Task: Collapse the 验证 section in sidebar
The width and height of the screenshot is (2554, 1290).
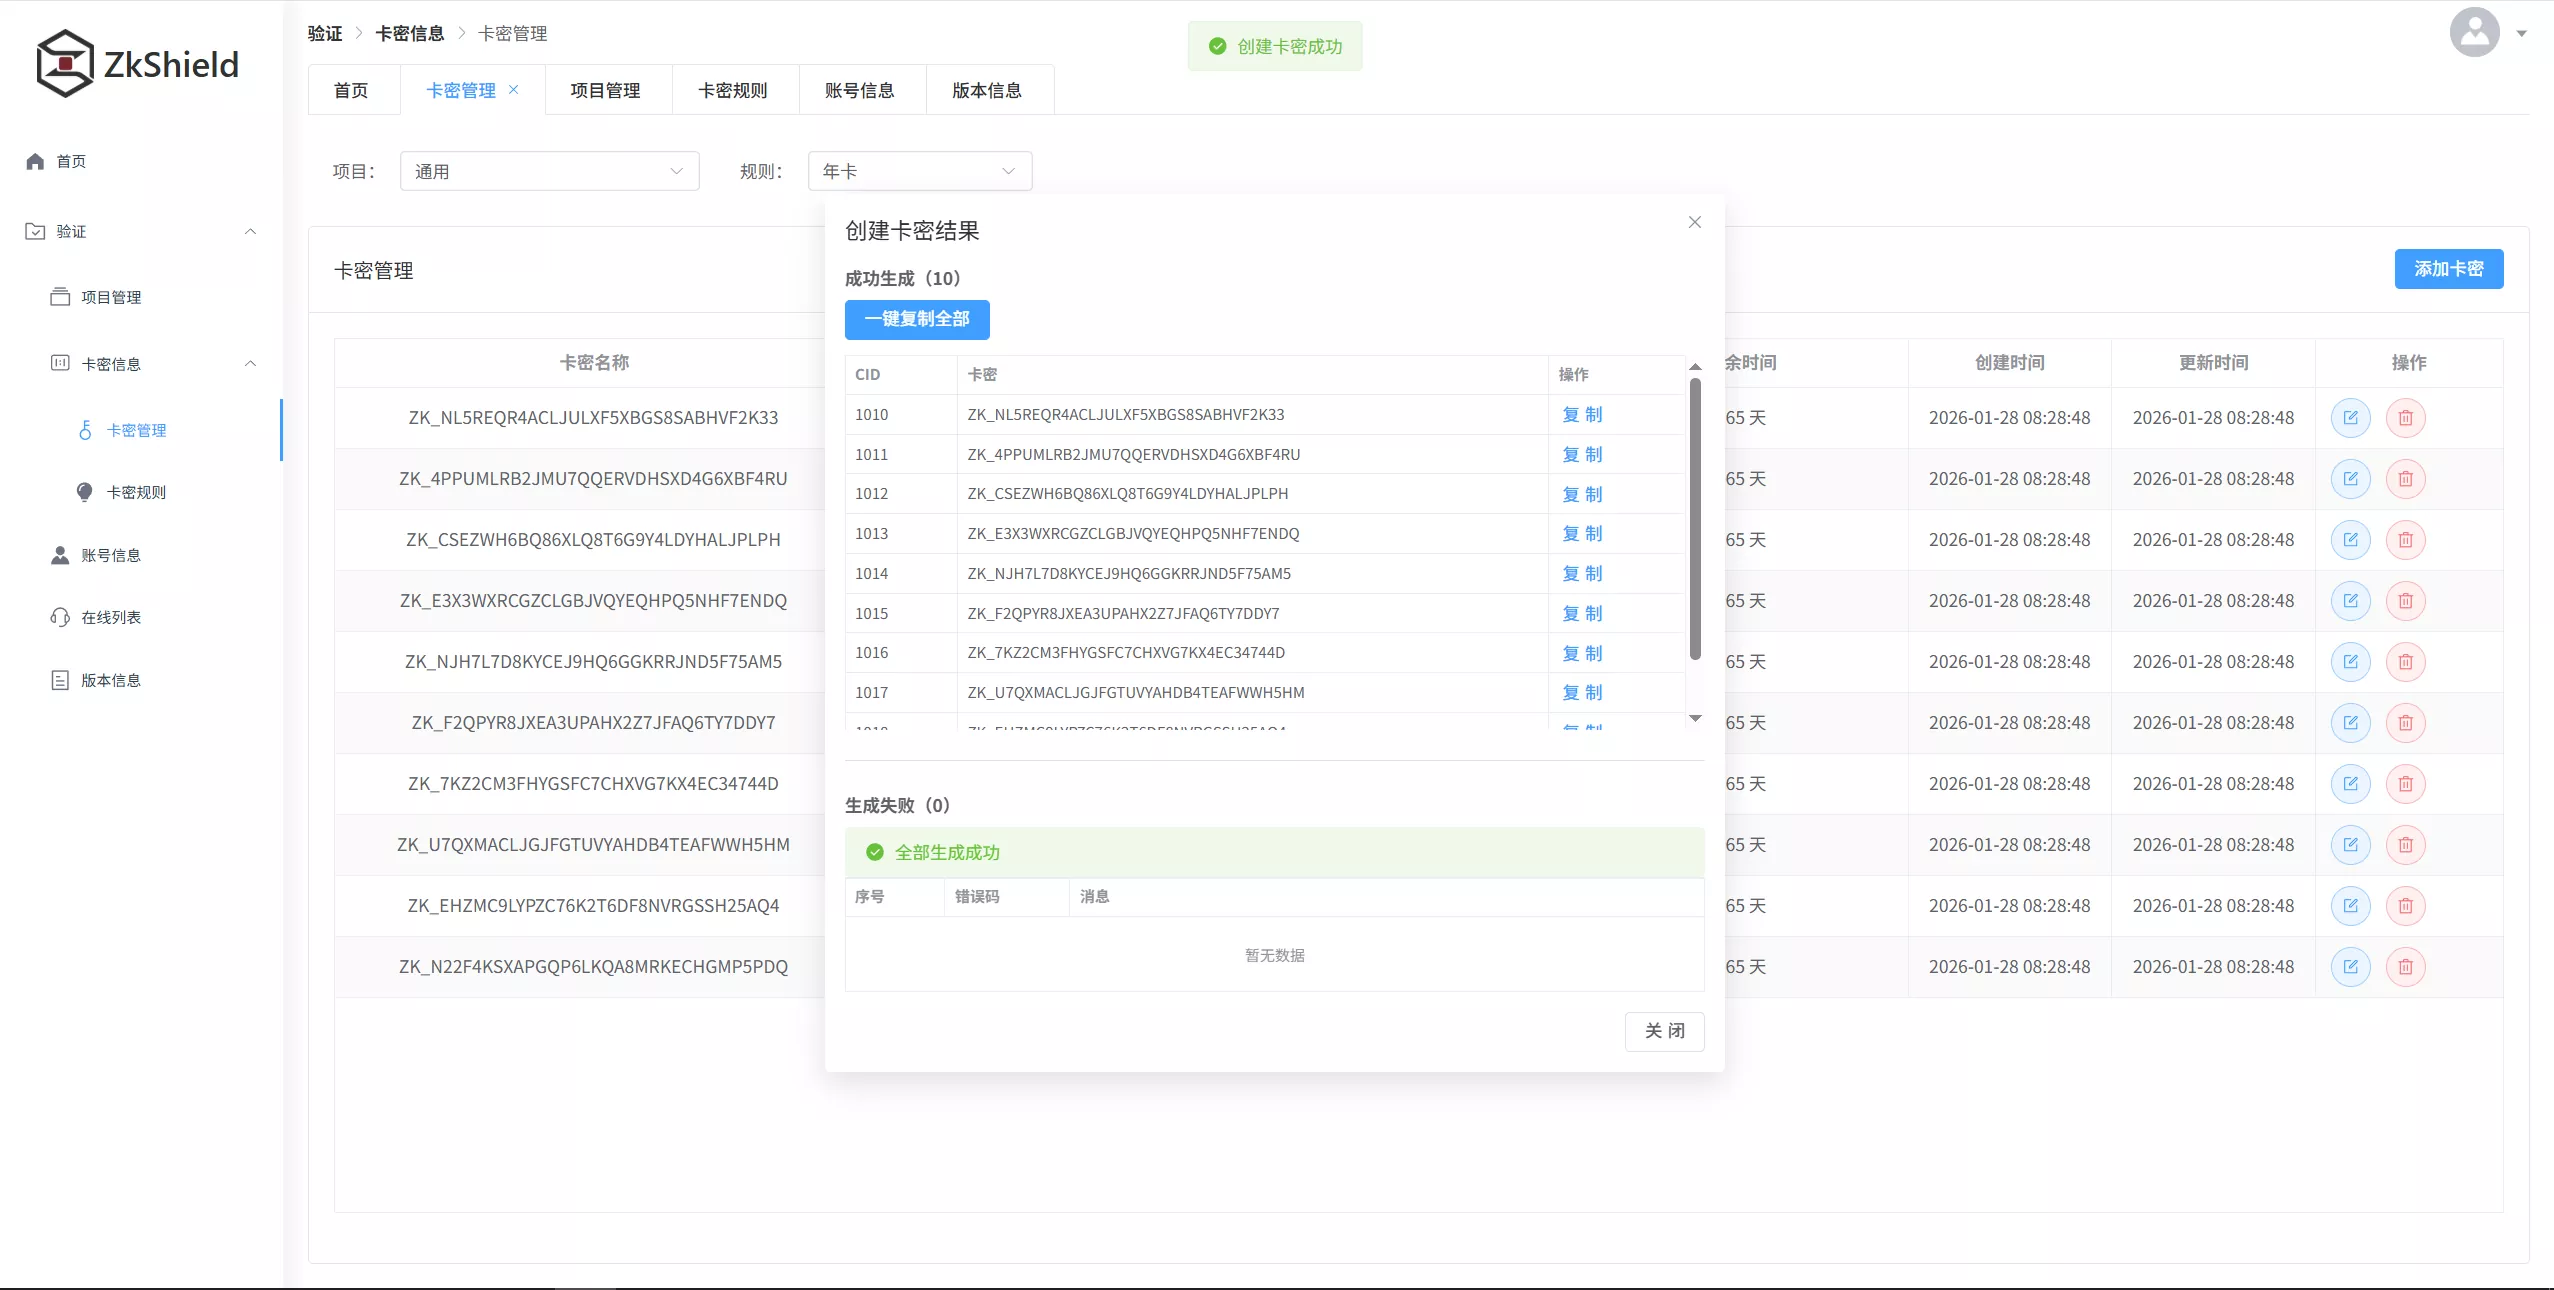Action: pos(250,231)
